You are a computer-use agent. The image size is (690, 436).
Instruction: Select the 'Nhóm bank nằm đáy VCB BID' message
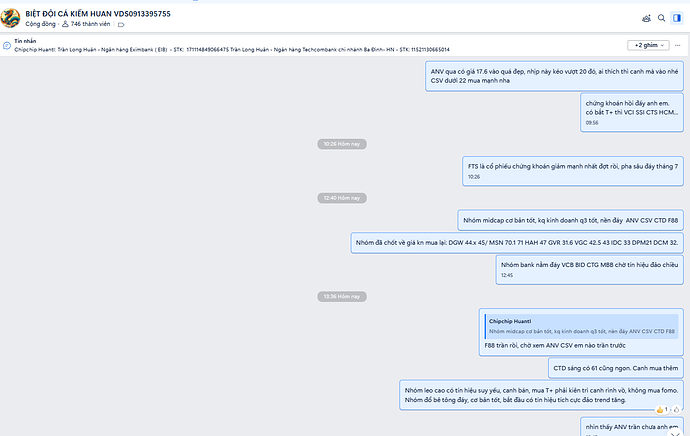[x=589, y=270]
